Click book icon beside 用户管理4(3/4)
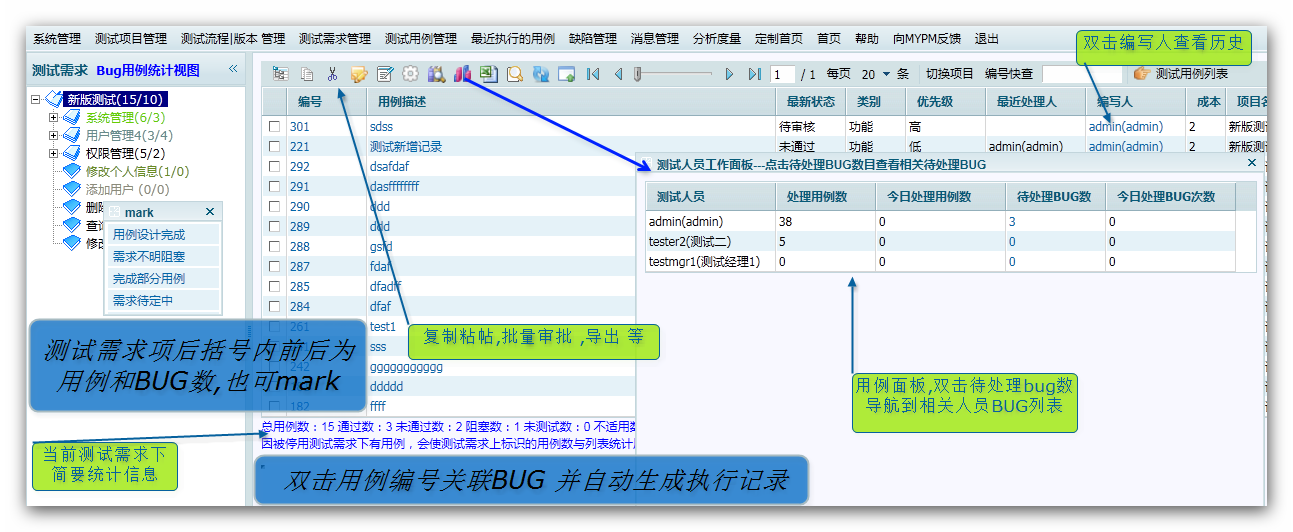The image size is (1293, 532). tap(72, 136)
